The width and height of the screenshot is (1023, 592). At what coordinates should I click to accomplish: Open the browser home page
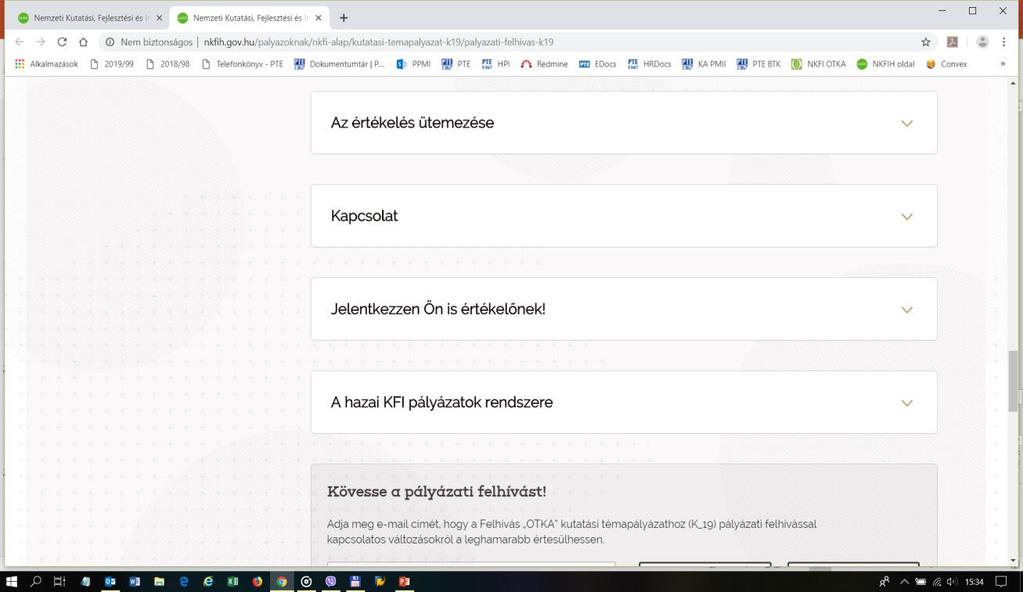click(83, 42)
